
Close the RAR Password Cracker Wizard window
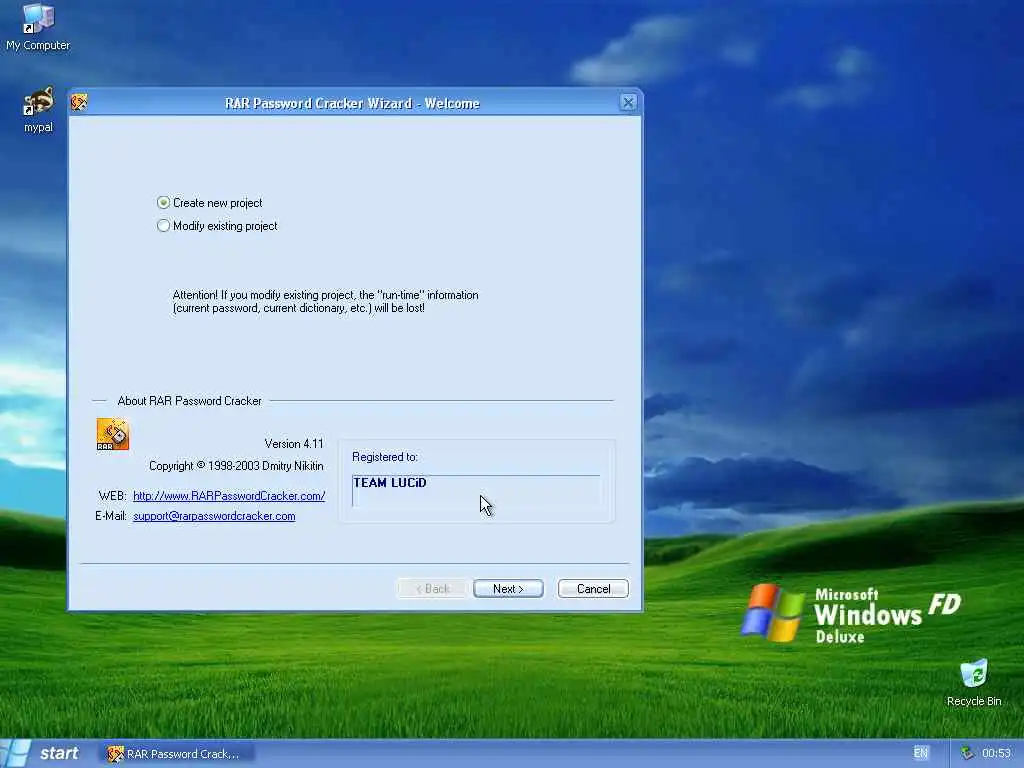pos(628,103)
